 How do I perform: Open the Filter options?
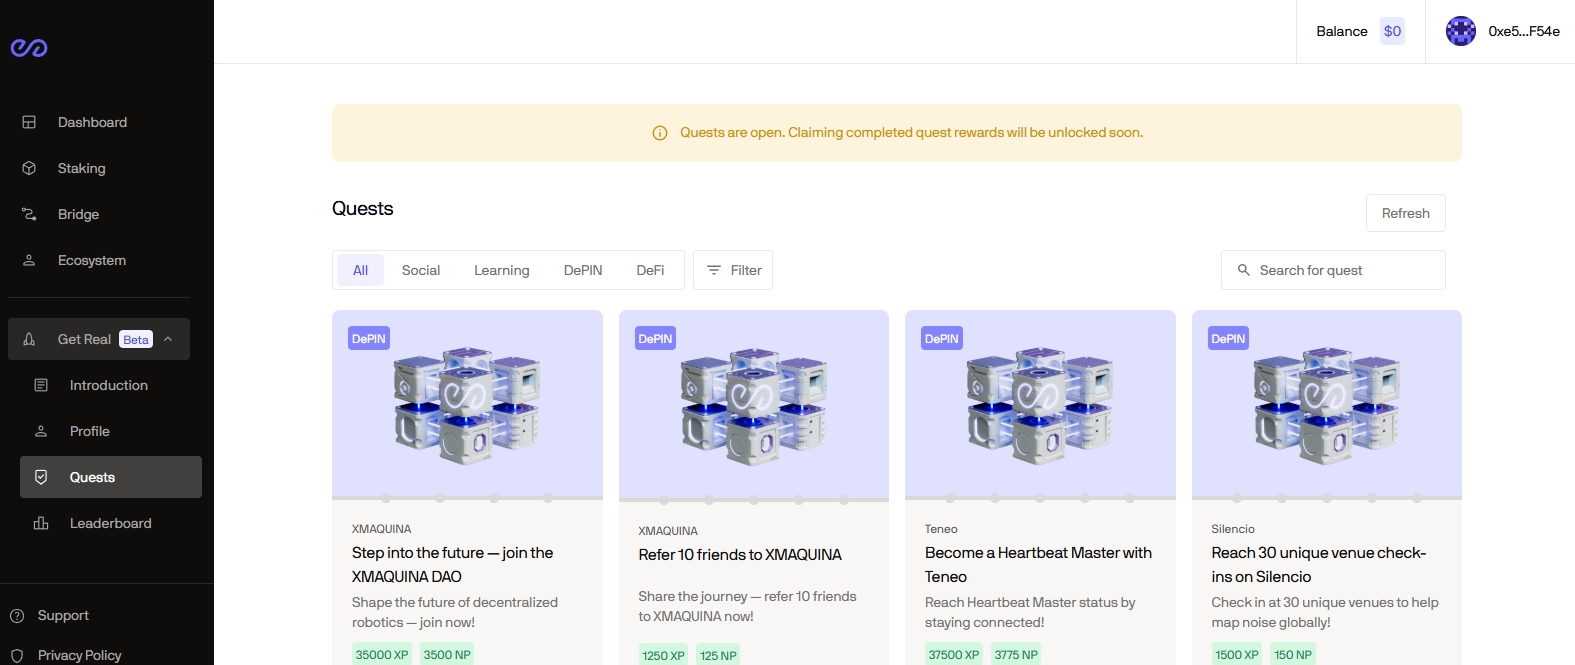coord(733,270)
